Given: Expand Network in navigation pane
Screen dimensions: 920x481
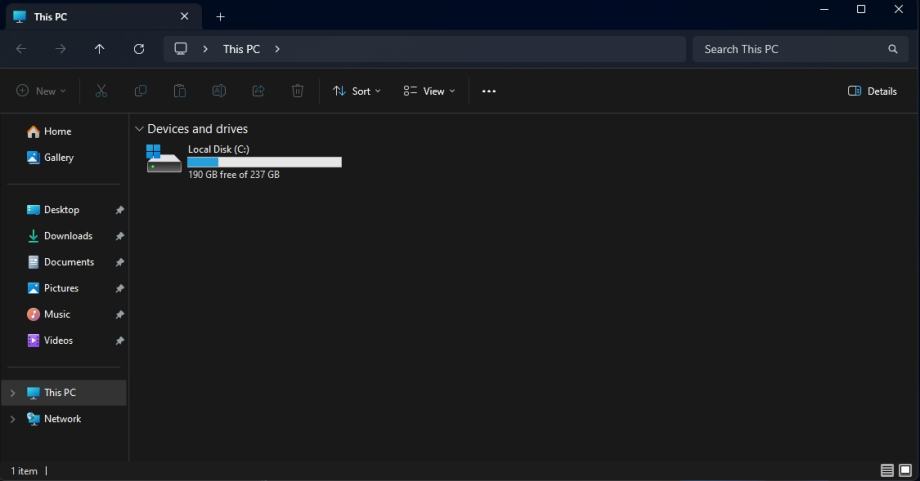Looking at the screenshot, I should click(12, 419).
